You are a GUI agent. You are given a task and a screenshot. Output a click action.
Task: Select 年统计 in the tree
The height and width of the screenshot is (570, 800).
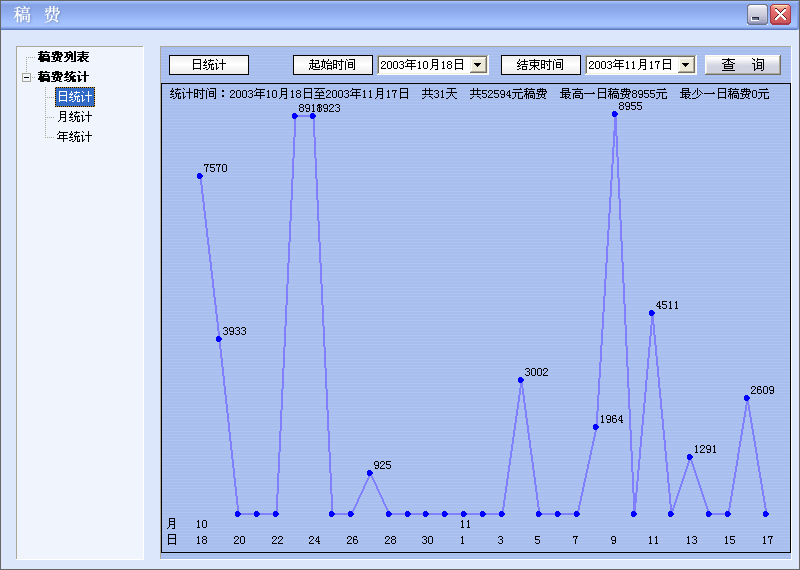pyautogui.click(x=74, y=137)
